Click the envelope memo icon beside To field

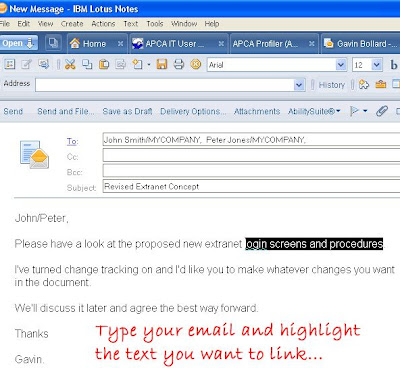[x=34, y=154]
